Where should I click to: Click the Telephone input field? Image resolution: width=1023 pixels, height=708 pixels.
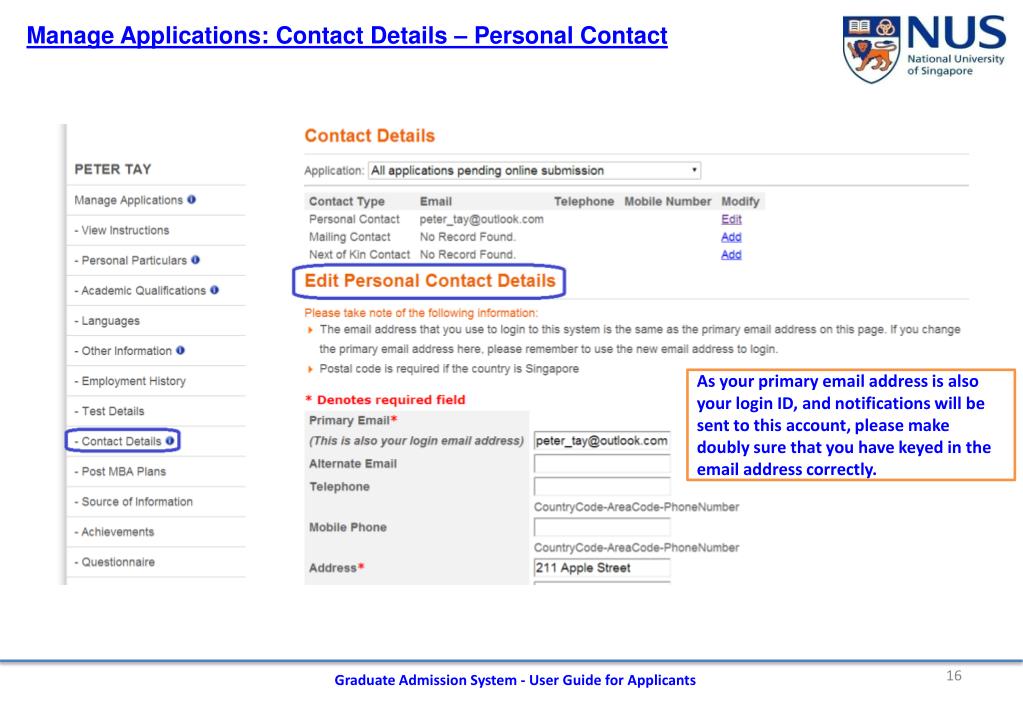(x=602, y=486)
